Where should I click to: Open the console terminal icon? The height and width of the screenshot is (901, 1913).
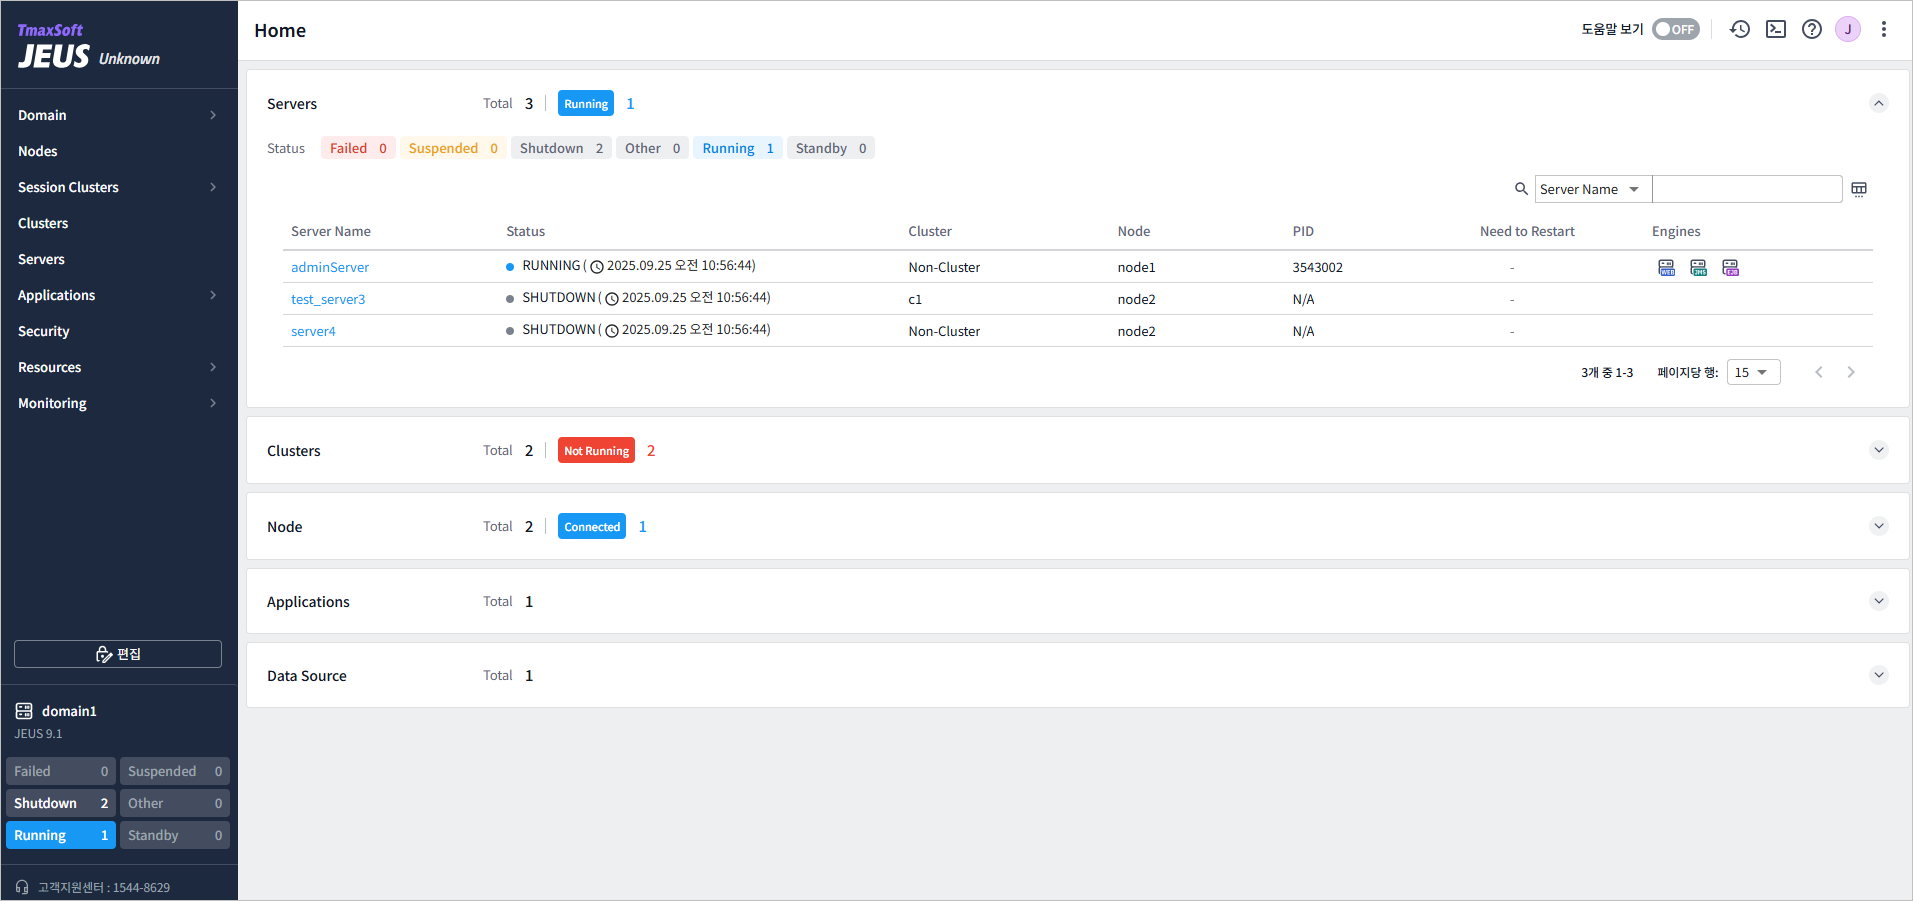tap(1776, 29)
